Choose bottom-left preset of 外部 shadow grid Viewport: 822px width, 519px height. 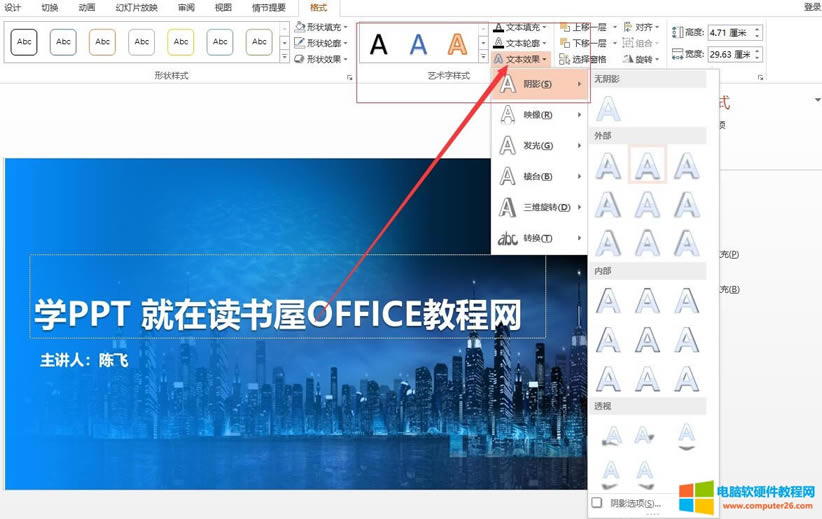(x=608, y=243)
